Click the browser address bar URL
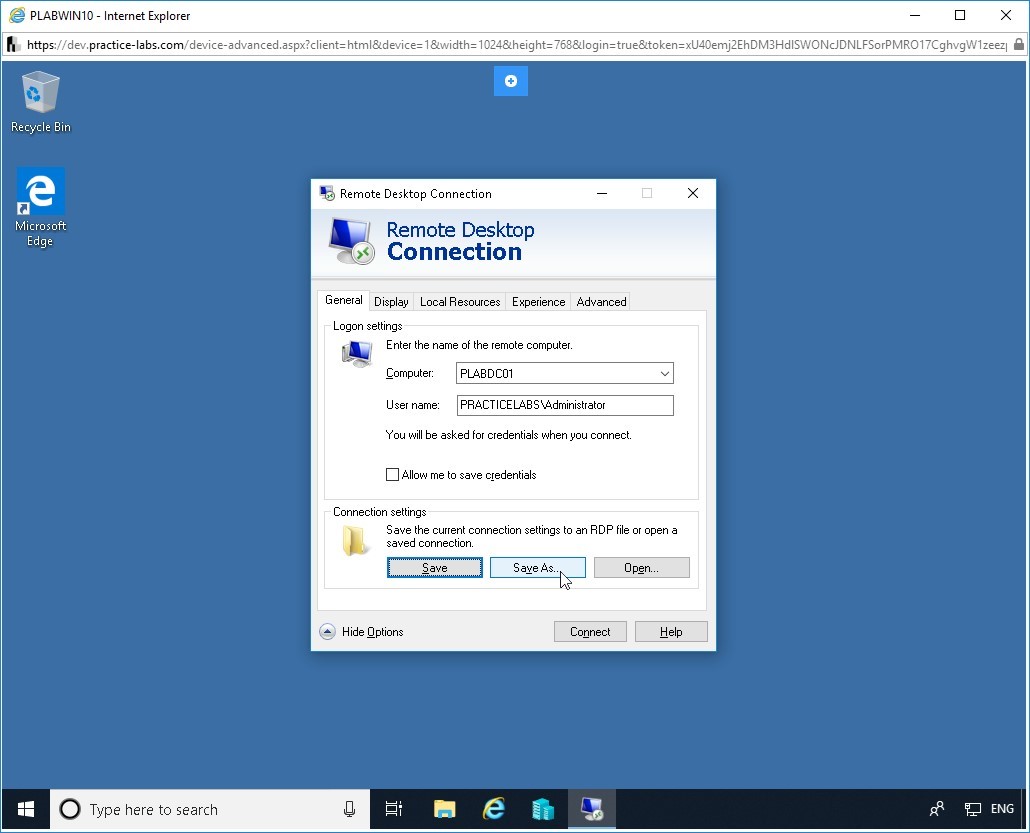 tap(516, 45)
